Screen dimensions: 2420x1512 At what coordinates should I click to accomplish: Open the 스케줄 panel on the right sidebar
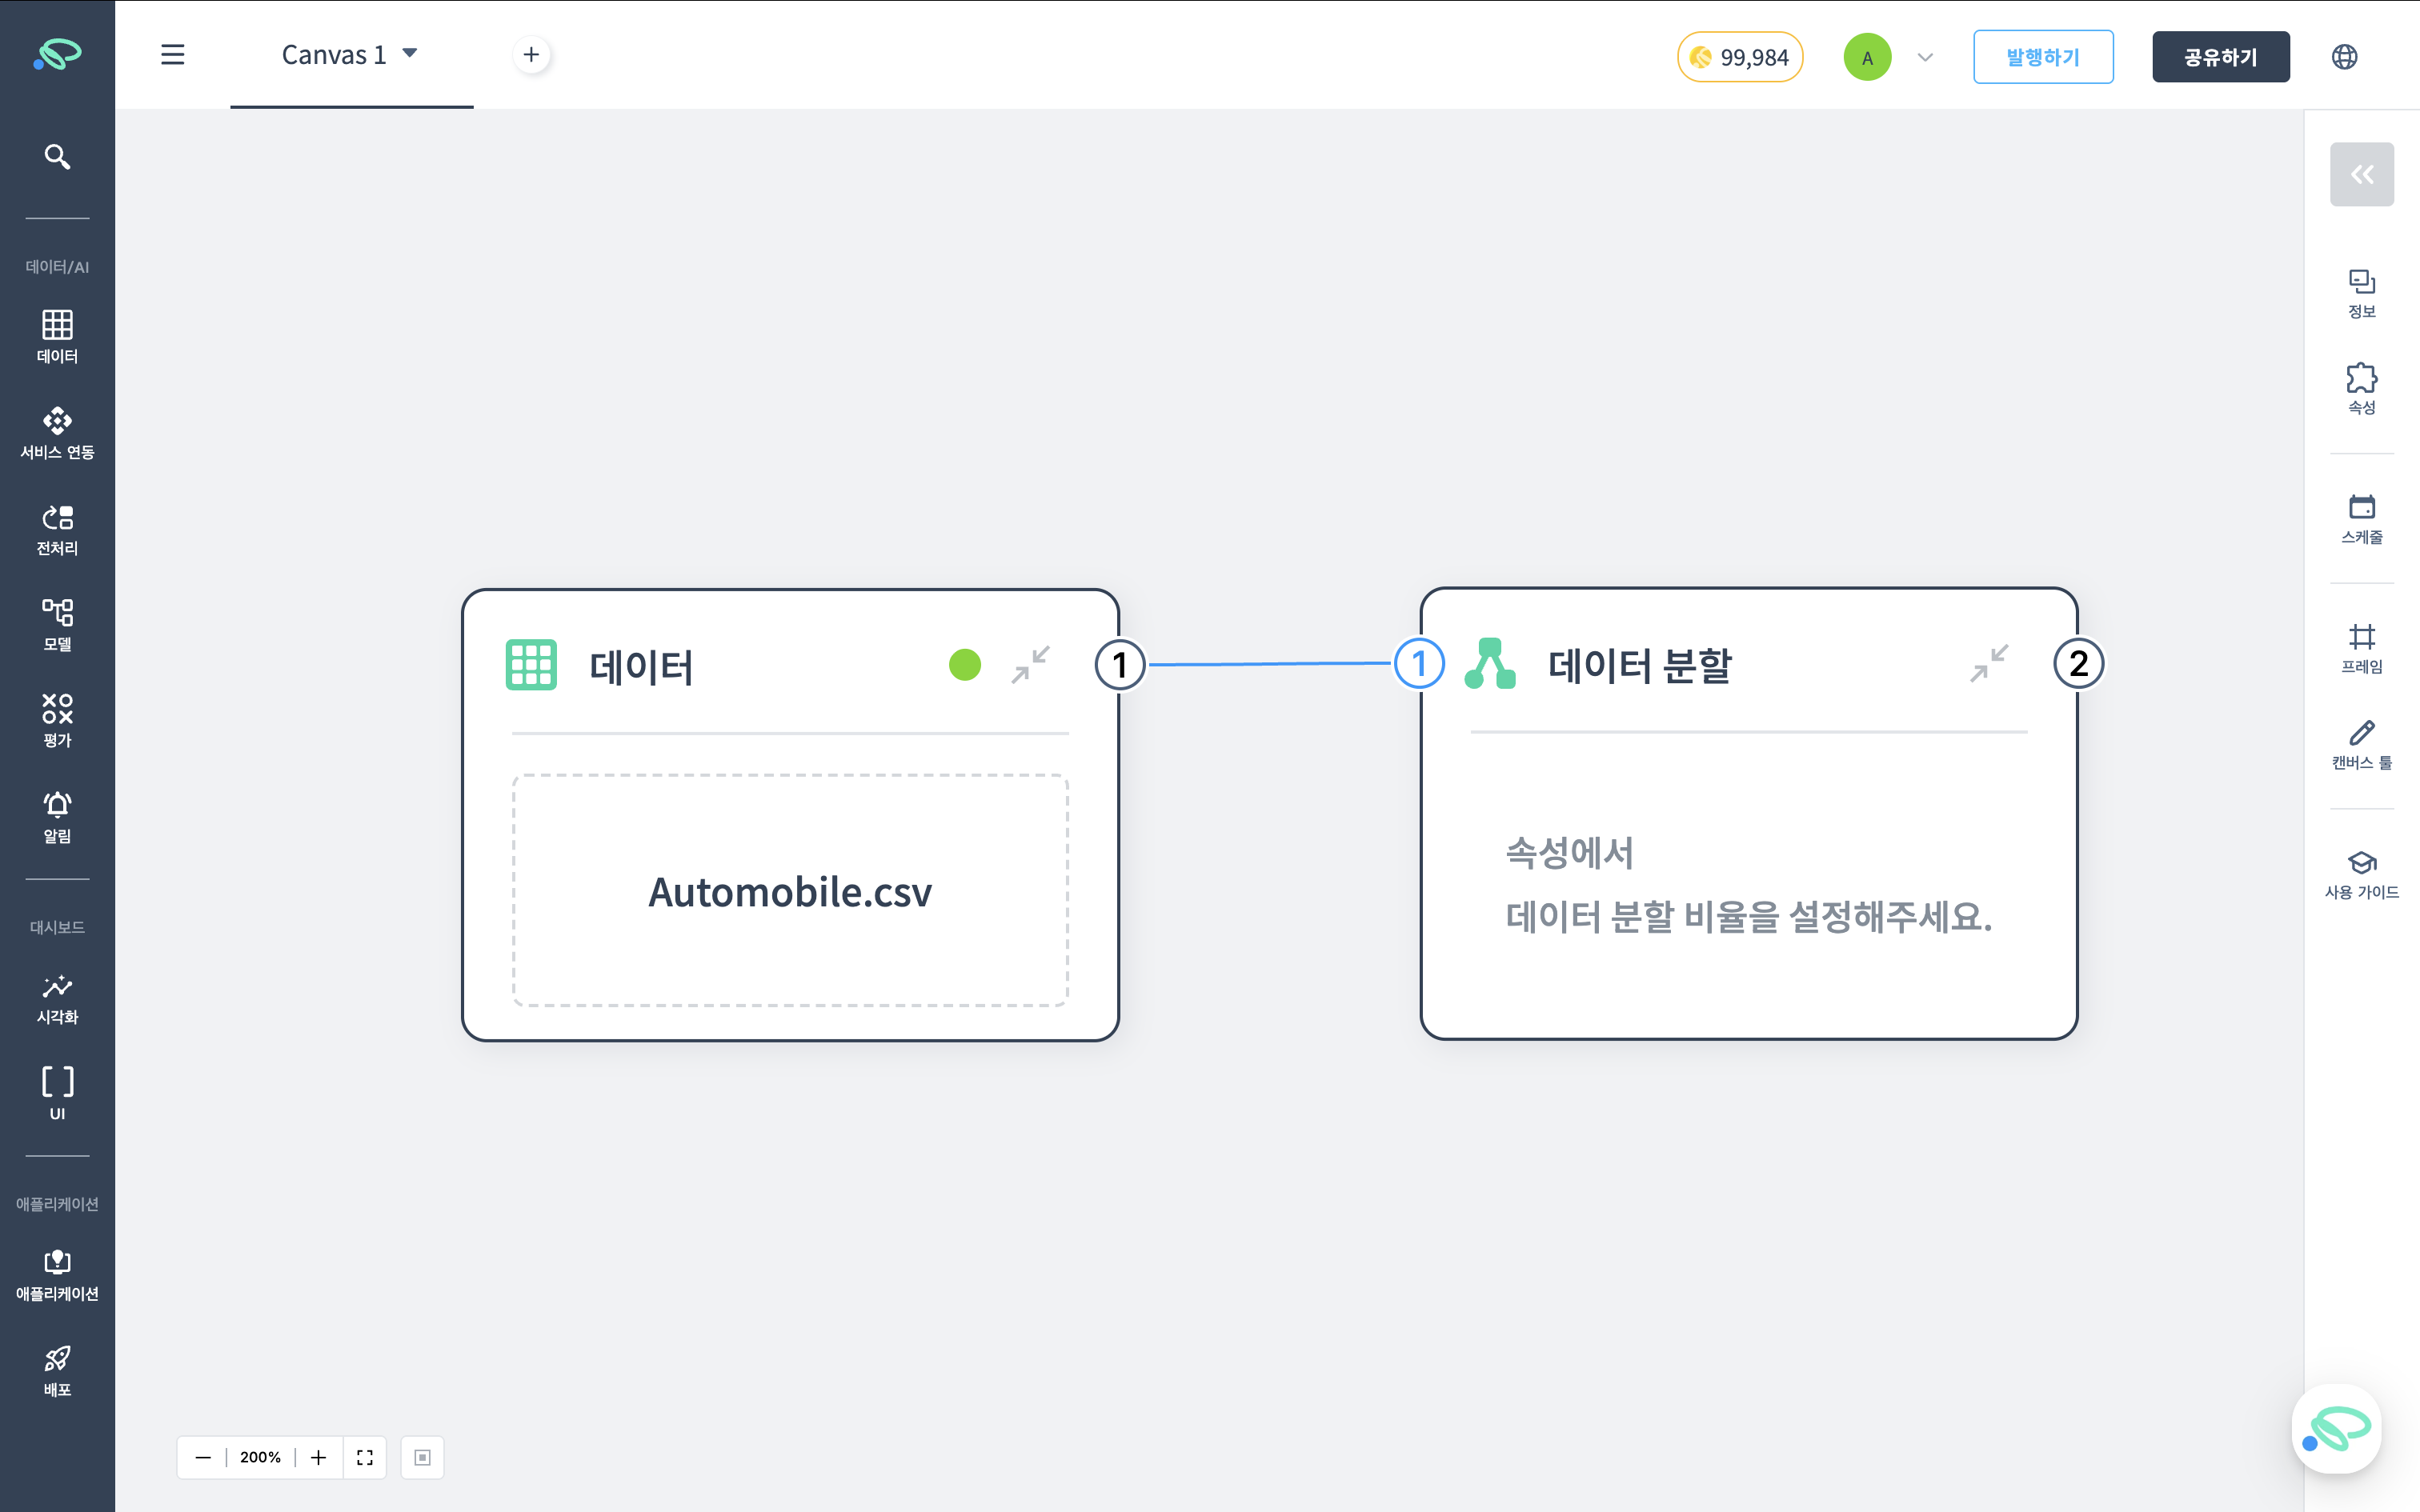(2362, 519)
